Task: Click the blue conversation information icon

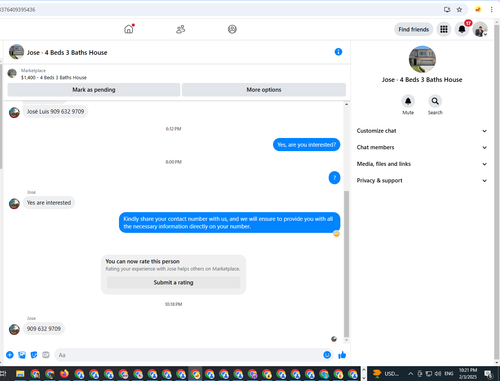Action: point(338,52)
